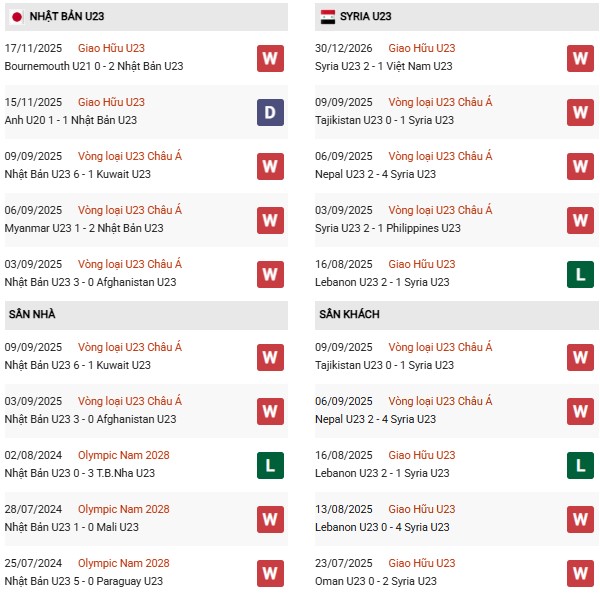
Task: Click L badge for T.B.Nha U23 match
Action: click(269, 465)
